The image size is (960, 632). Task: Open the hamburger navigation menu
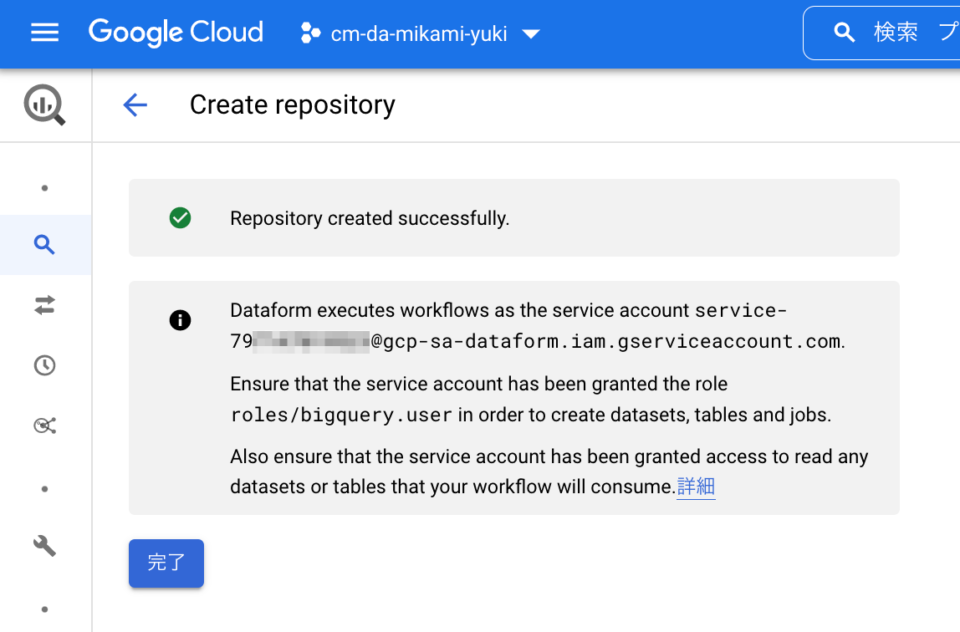[45, 32]
